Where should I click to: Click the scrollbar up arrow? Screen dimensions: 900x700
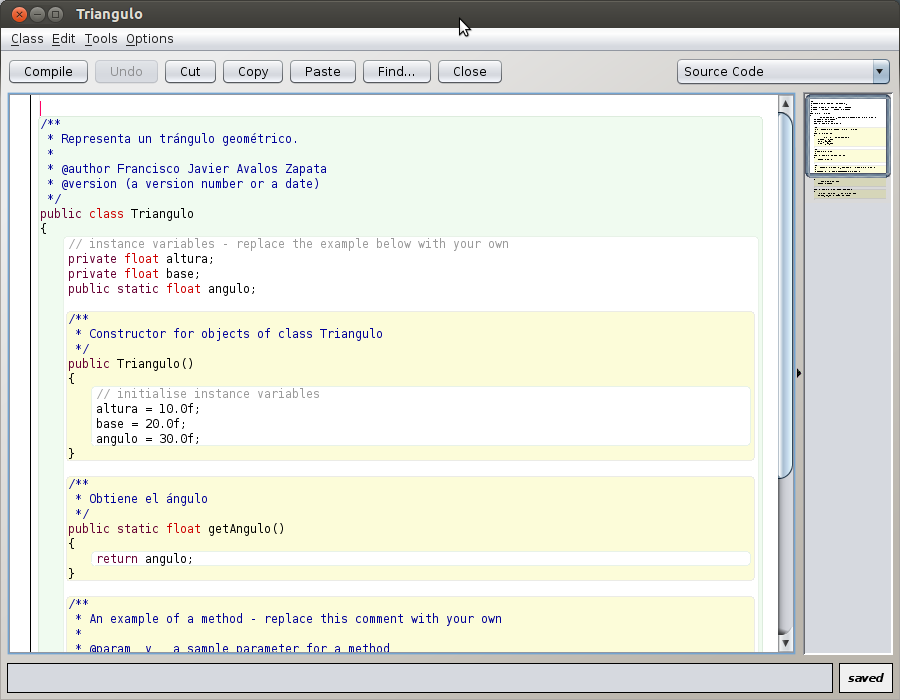[785, 103]
